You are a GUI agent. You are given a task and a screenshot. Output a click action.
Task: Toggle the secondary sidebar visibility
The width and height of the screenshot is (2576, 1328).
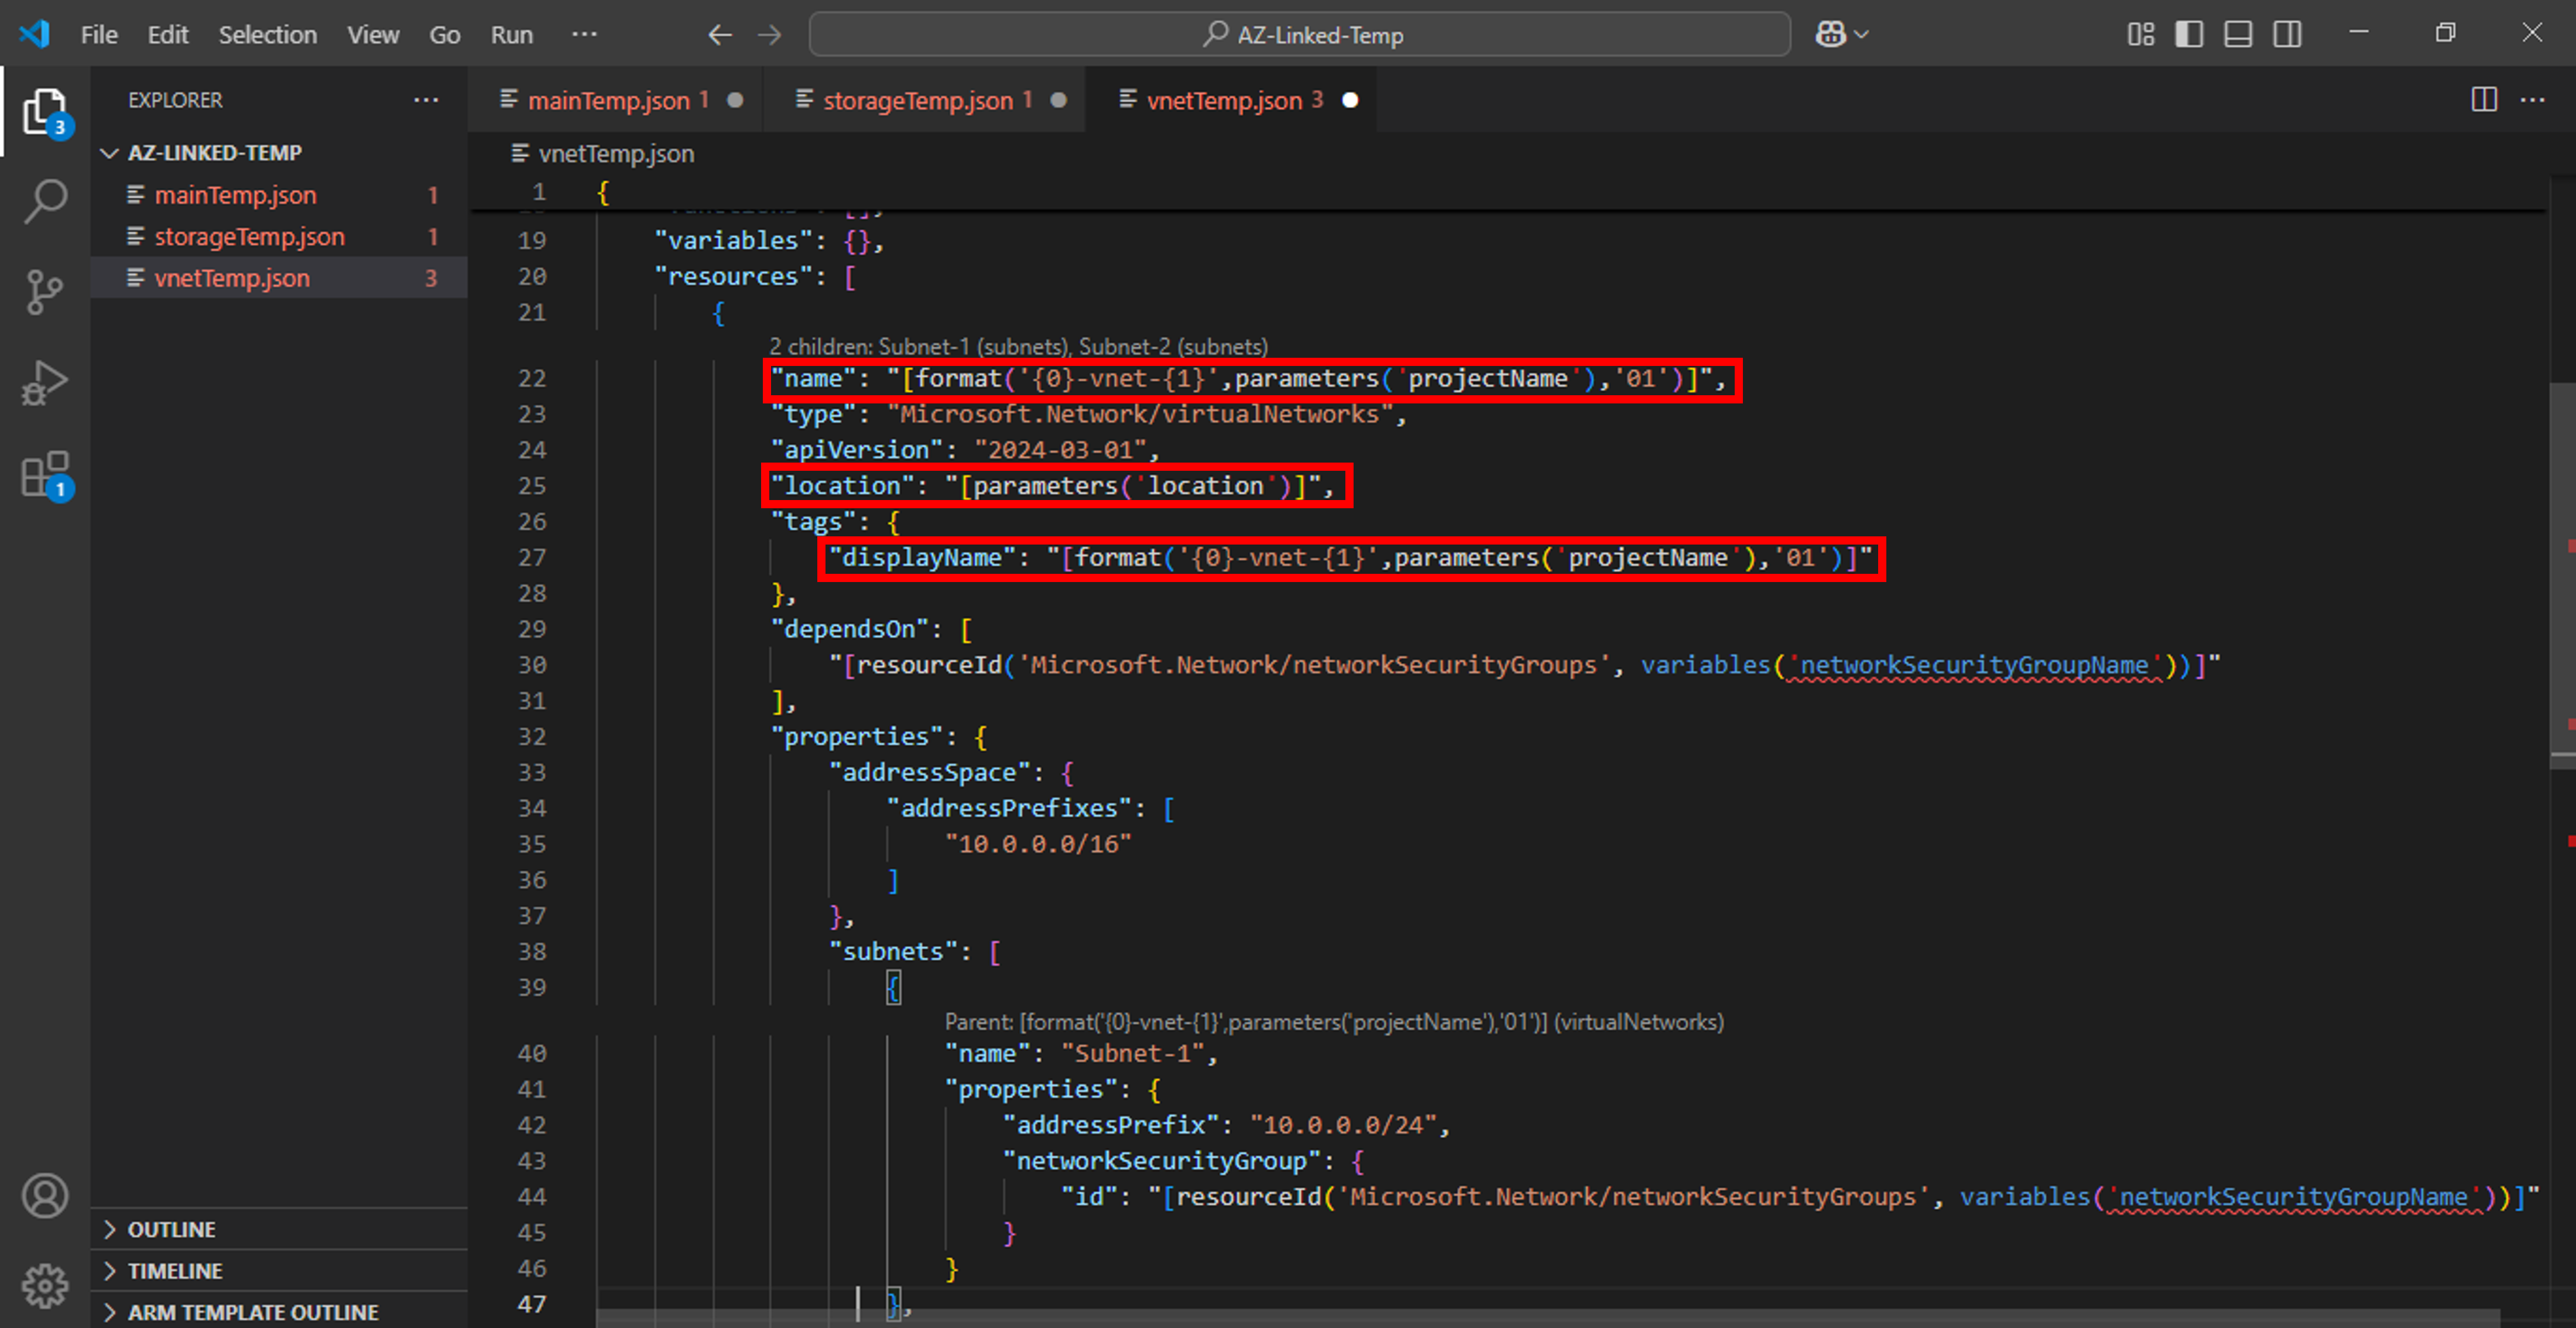[x=2287, y=33]
